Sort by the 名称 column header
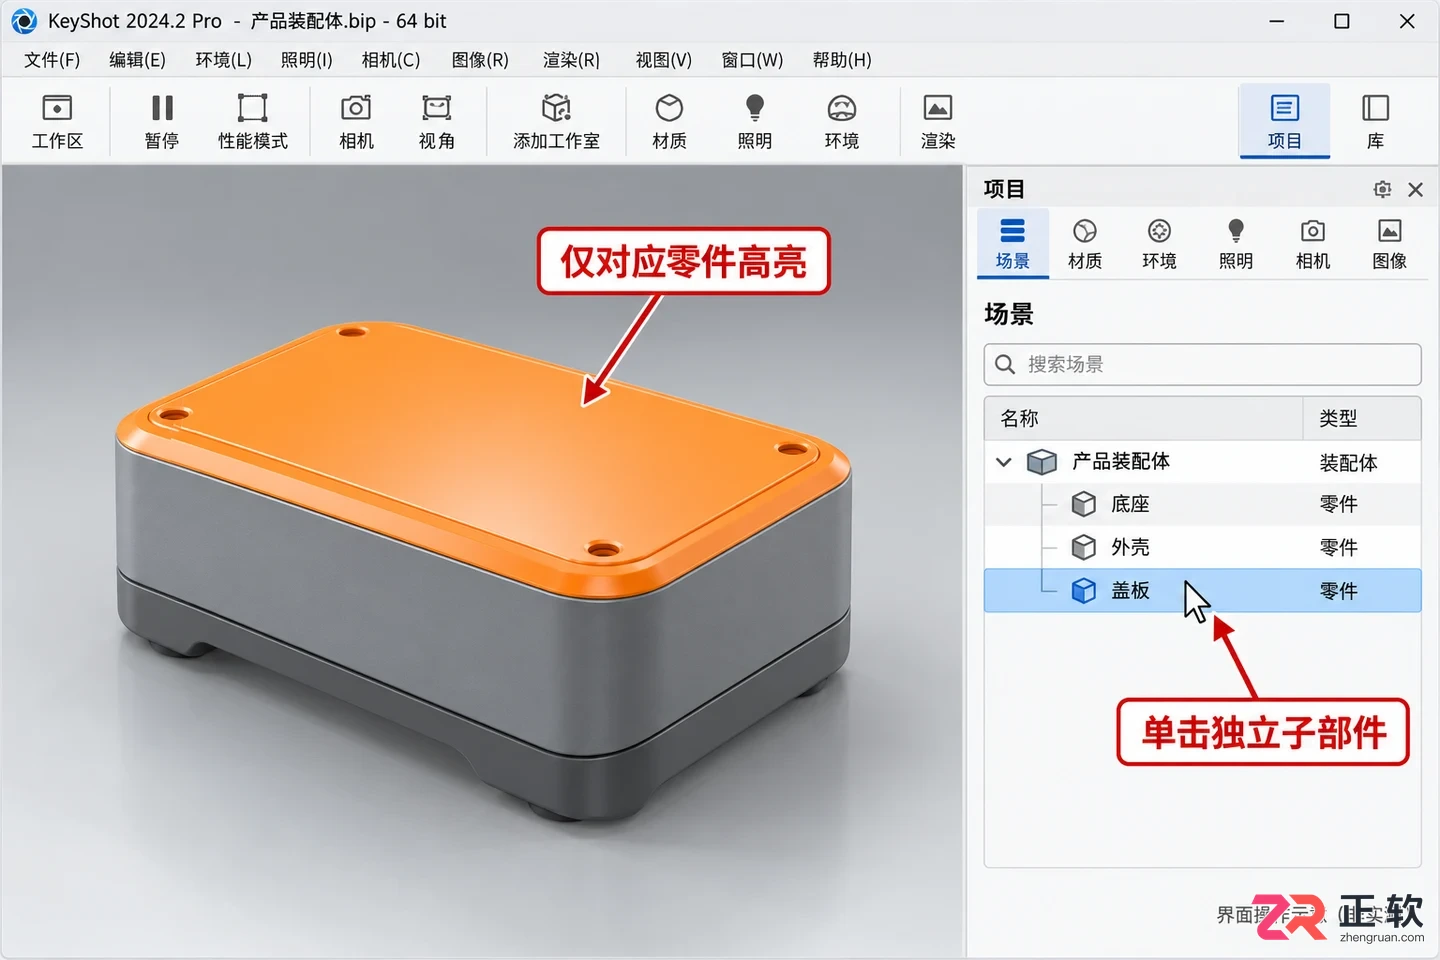This screenshot has width=1440, height=960. (x=1144, y=418)
